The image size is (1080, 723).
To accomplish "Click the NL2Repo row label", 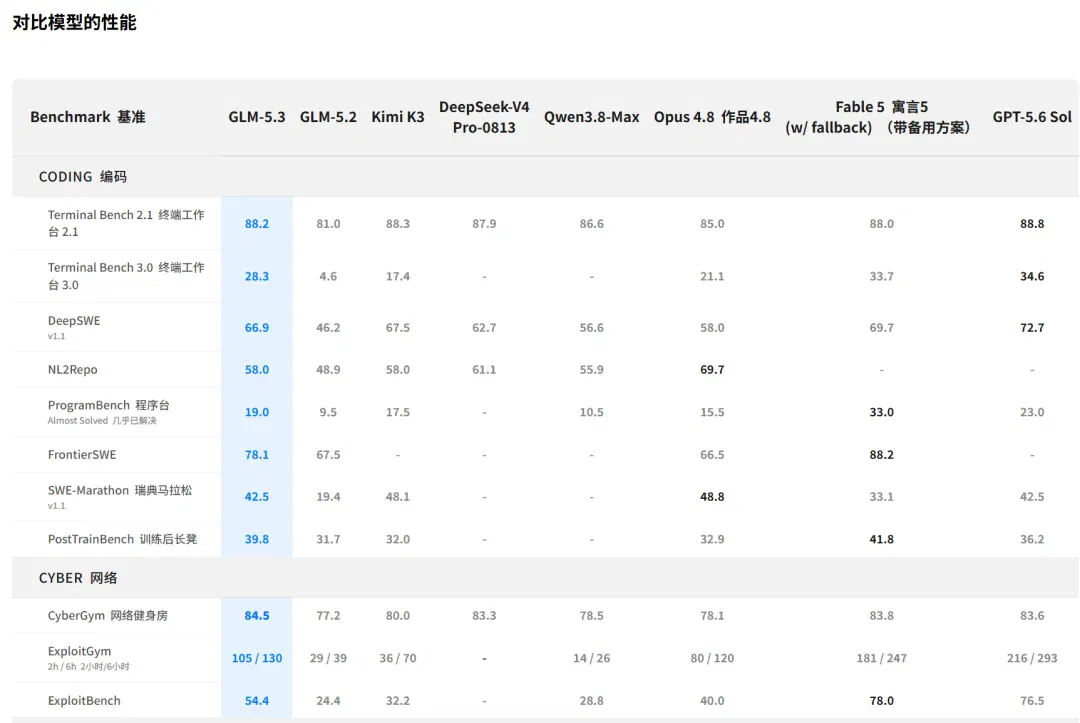I will coord(72,370).
